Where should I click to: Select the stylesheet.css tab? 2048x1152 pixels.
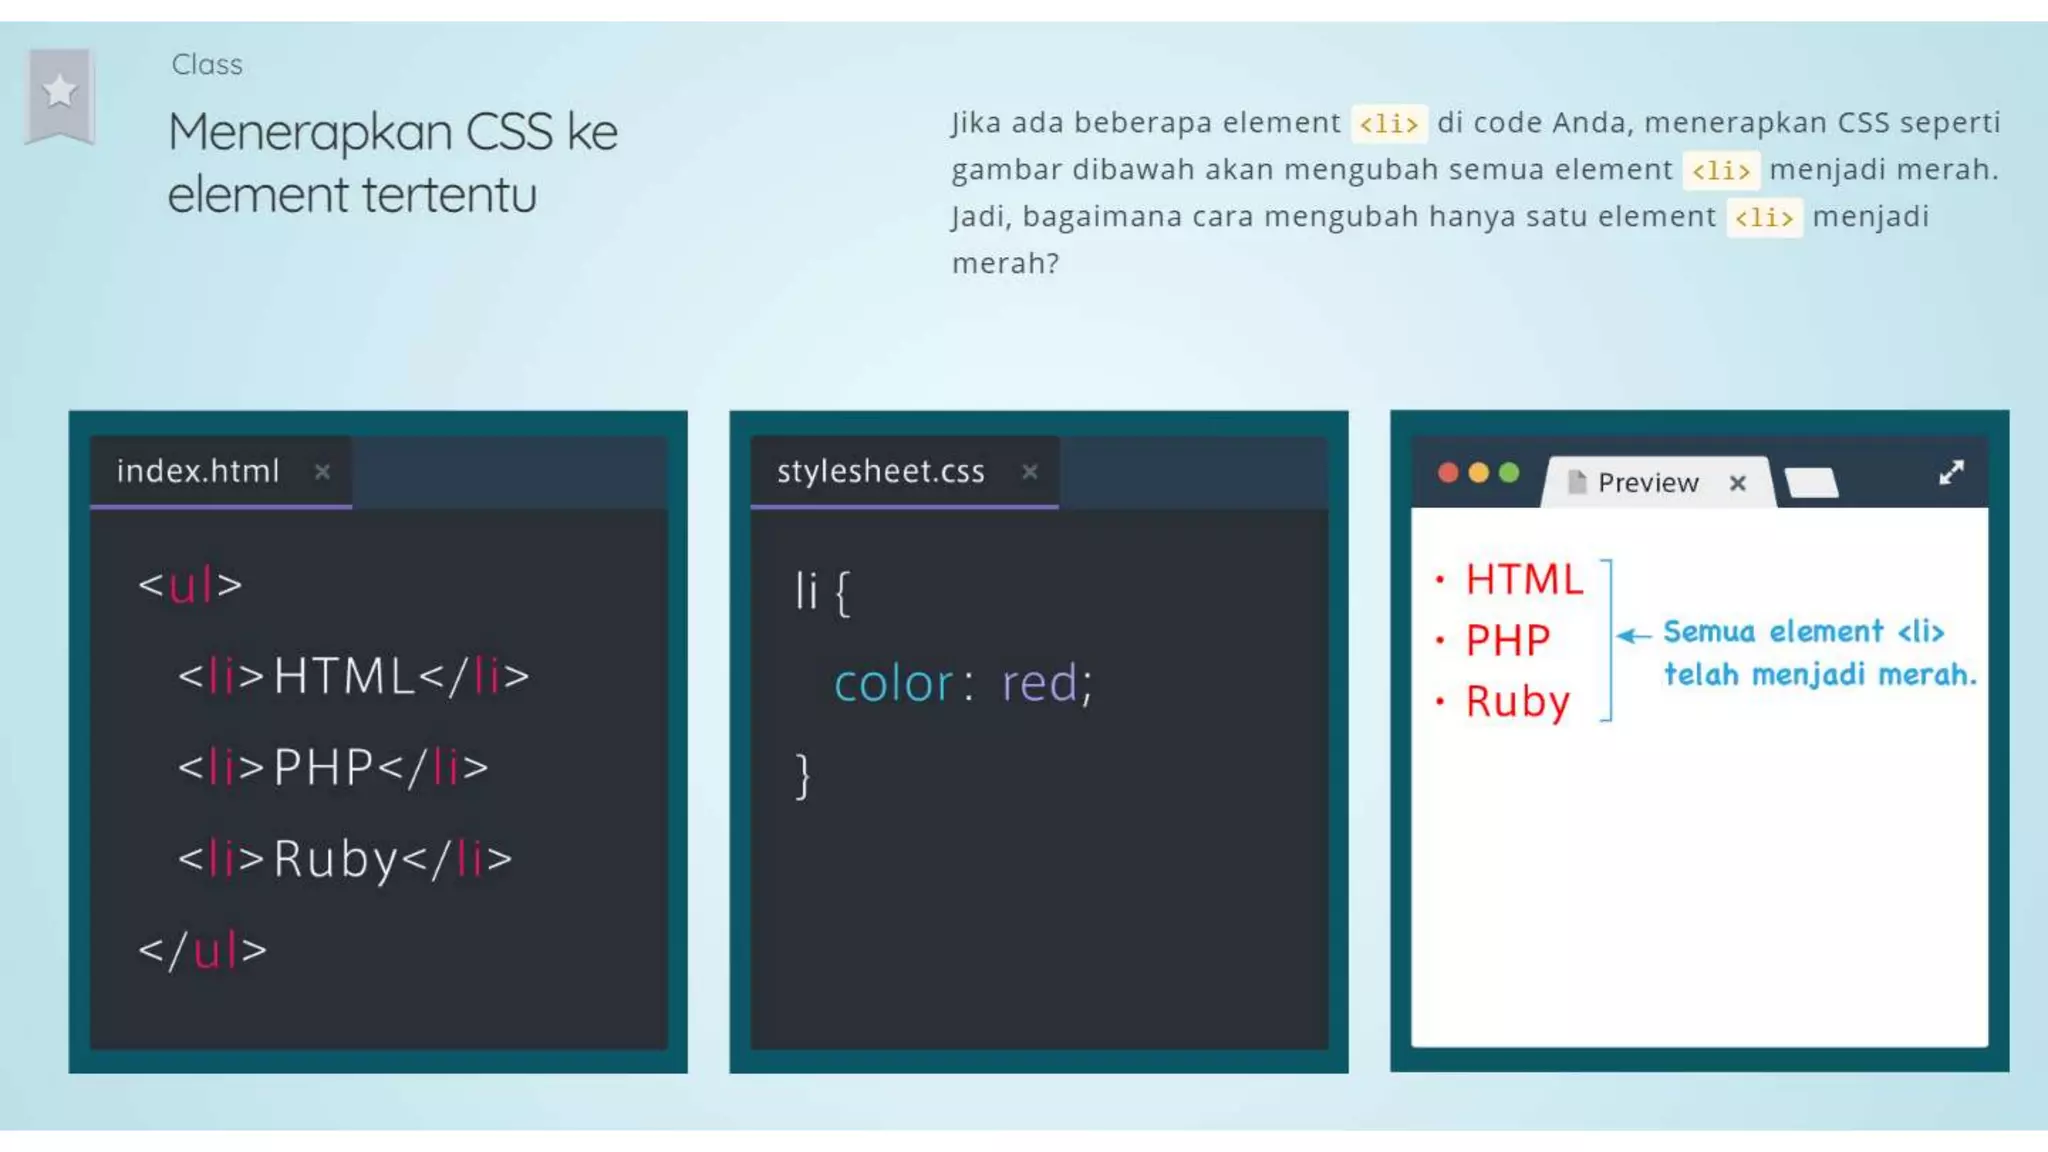(904, 471)
